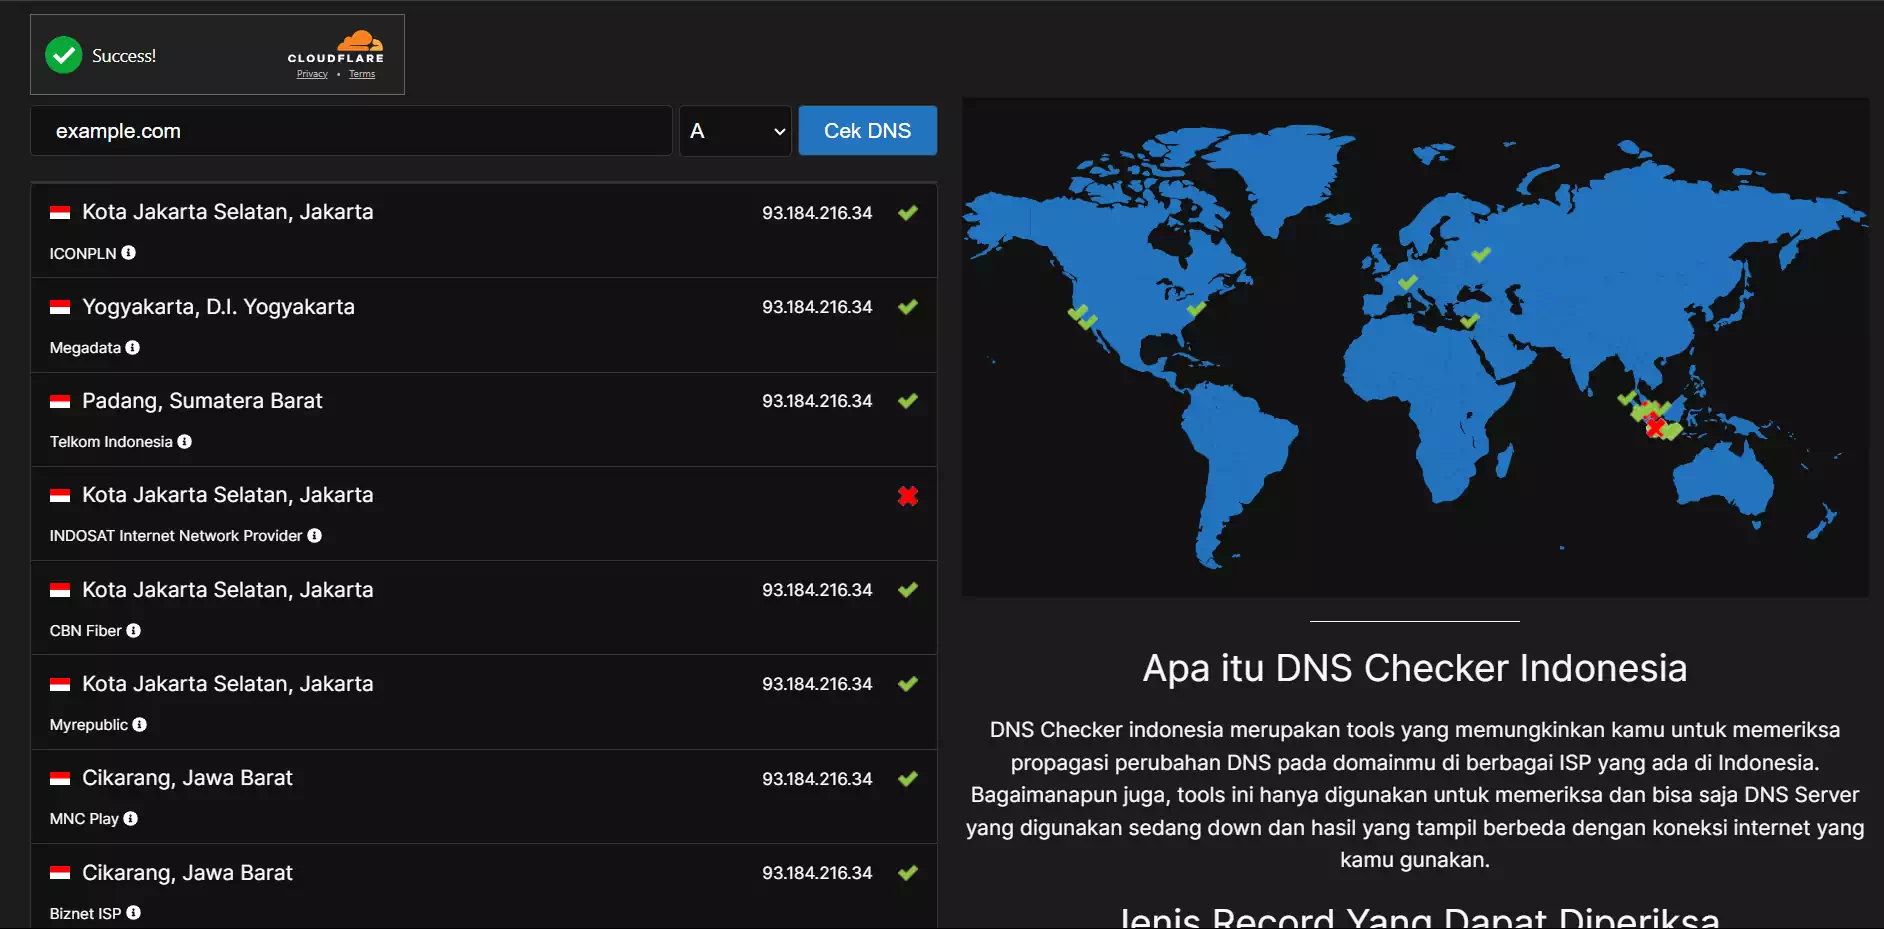Click the Telkom Indonesia provider name

tap(111, 442)
